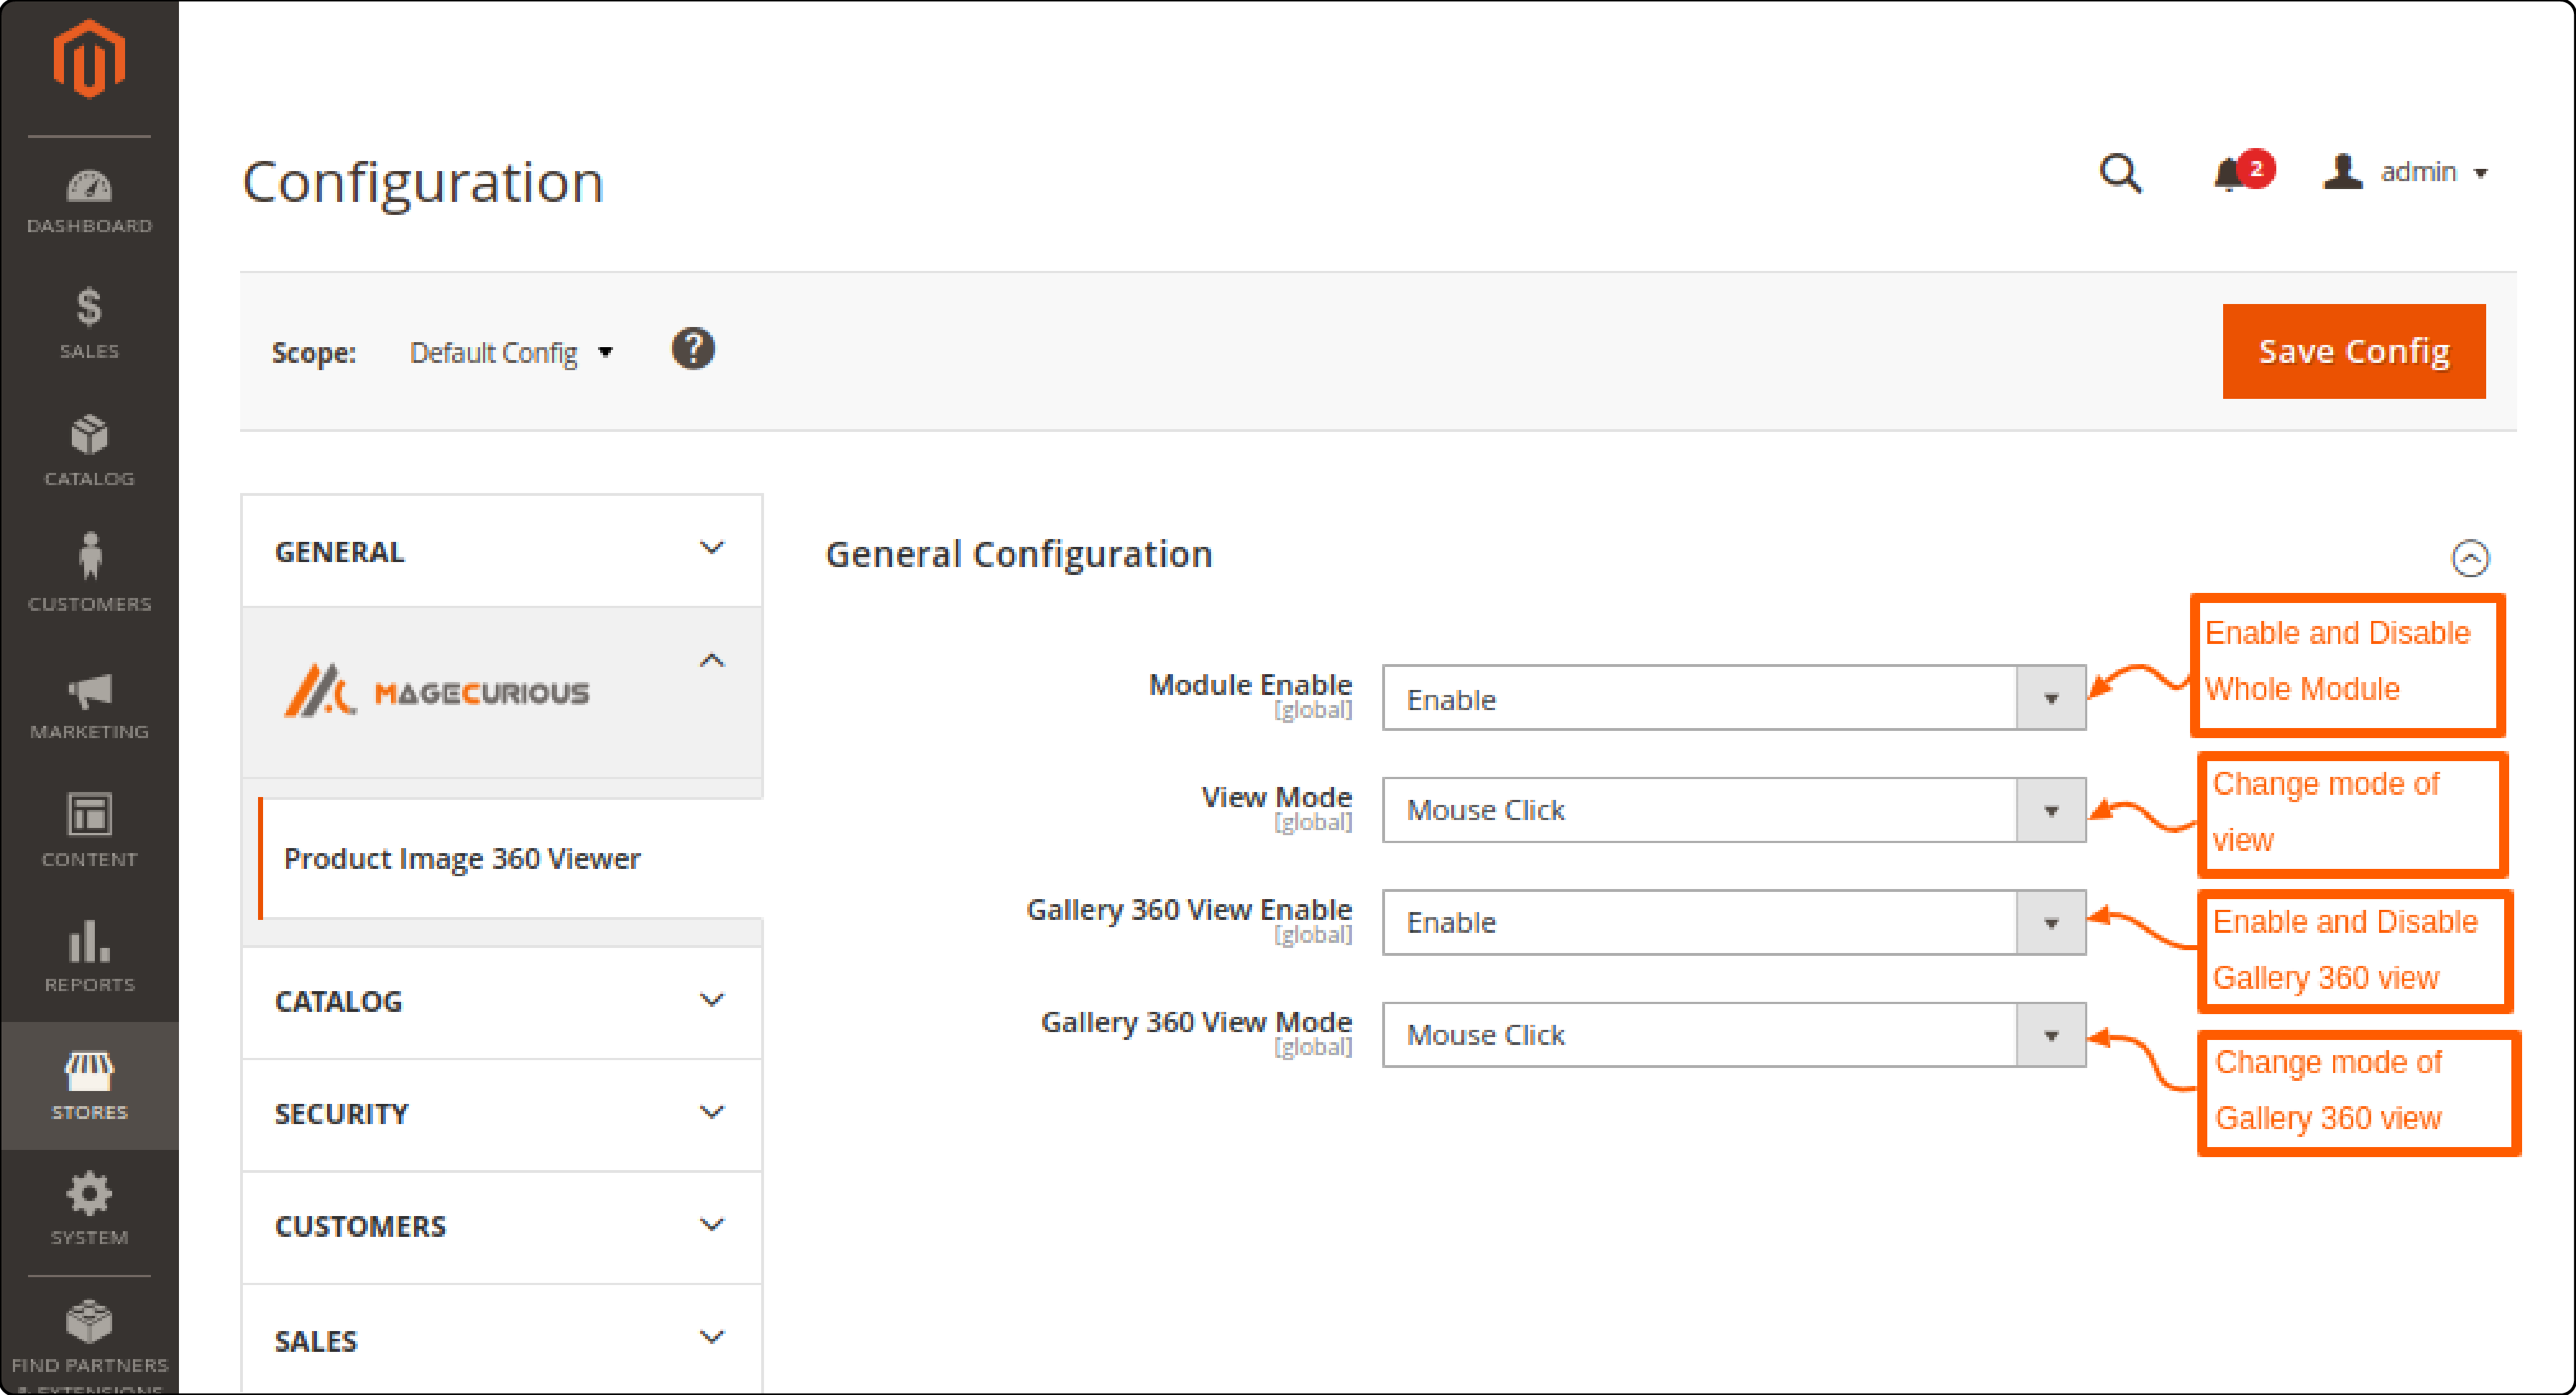
Task: Click the global search magnifier icon
Action: pyautogui.click(x=2120, y=173)
